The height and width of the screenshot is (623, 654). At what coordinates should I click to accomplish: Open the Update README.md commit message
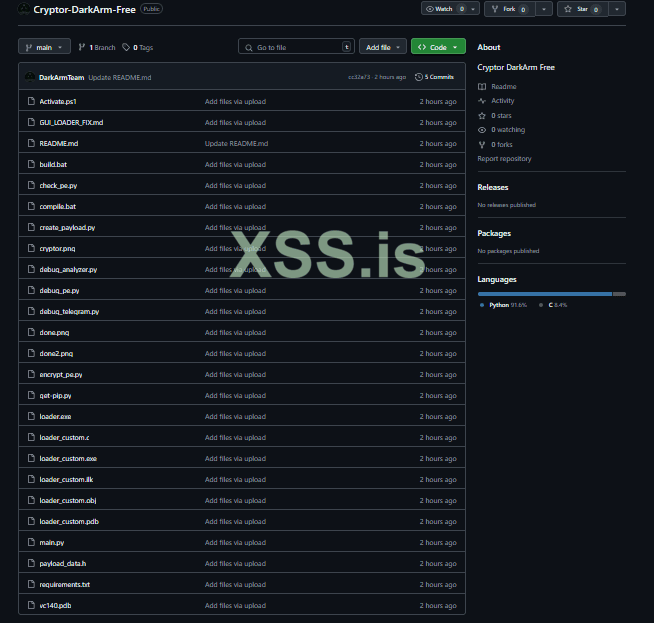120,78
